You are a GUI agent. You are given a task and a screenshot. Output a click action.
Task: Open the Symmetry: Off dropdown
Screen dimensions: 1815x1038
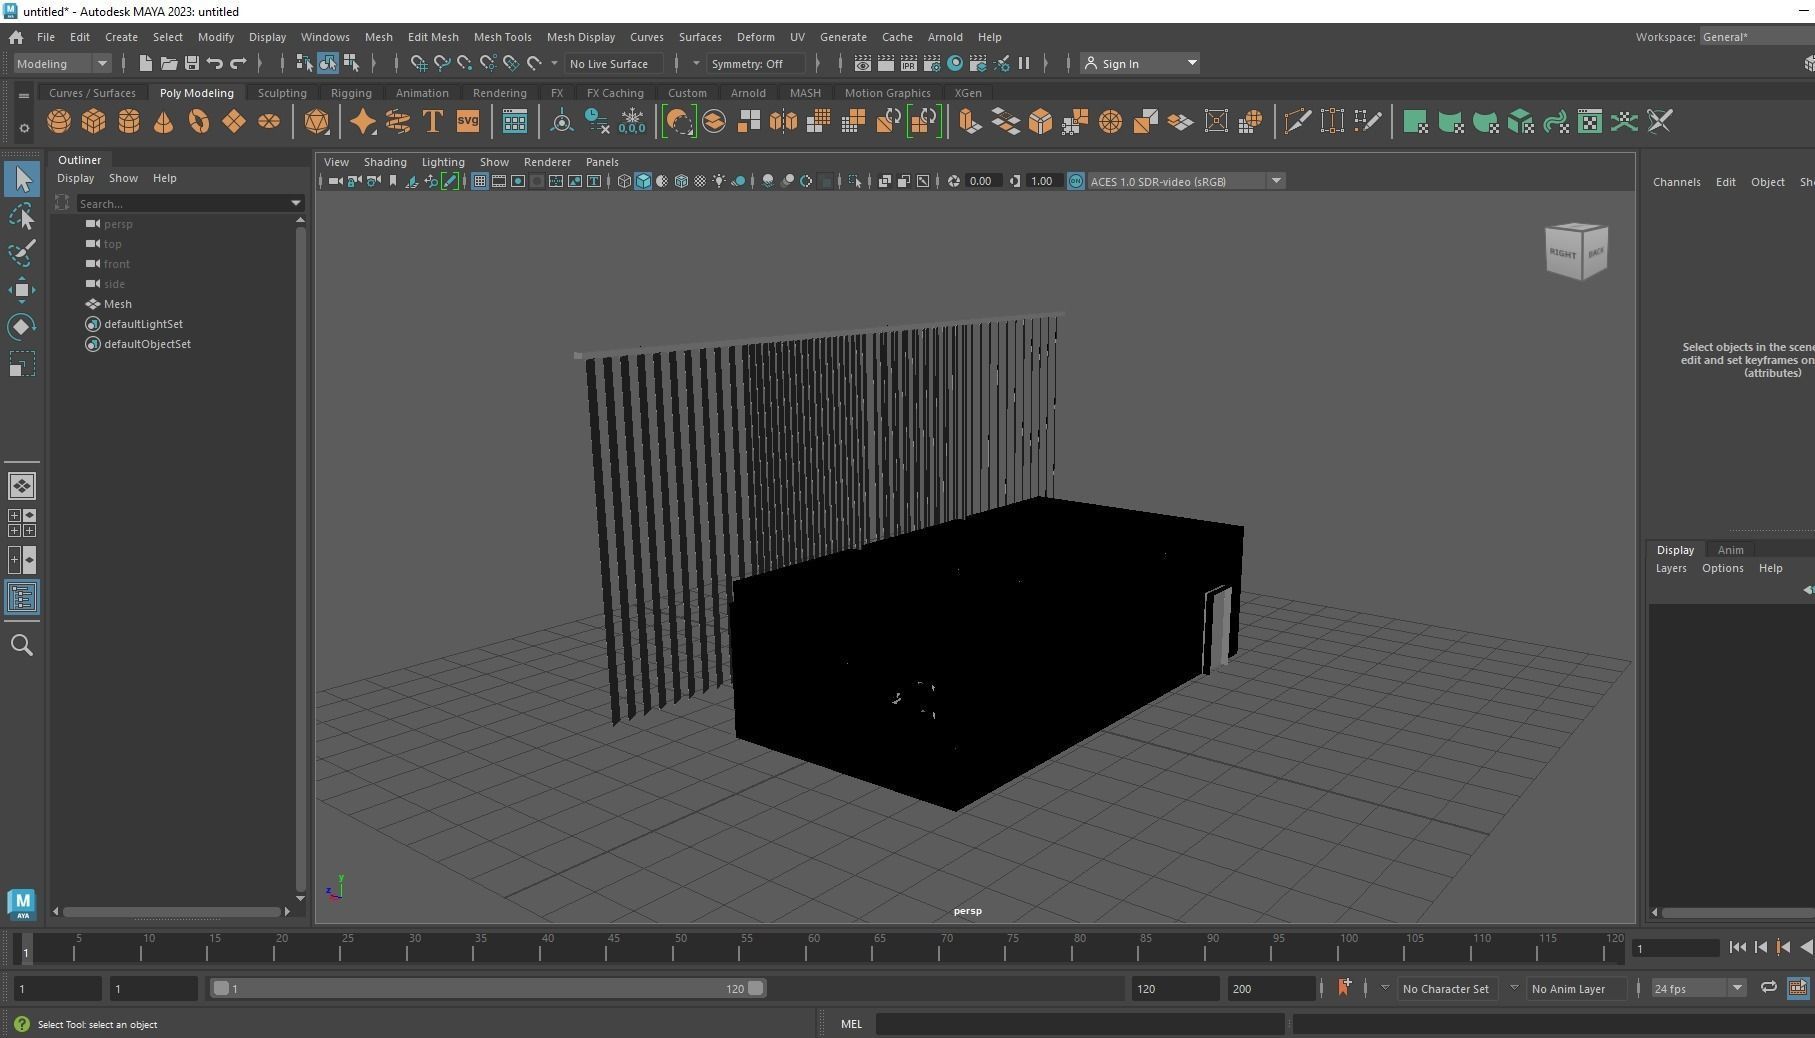[756, 63]
